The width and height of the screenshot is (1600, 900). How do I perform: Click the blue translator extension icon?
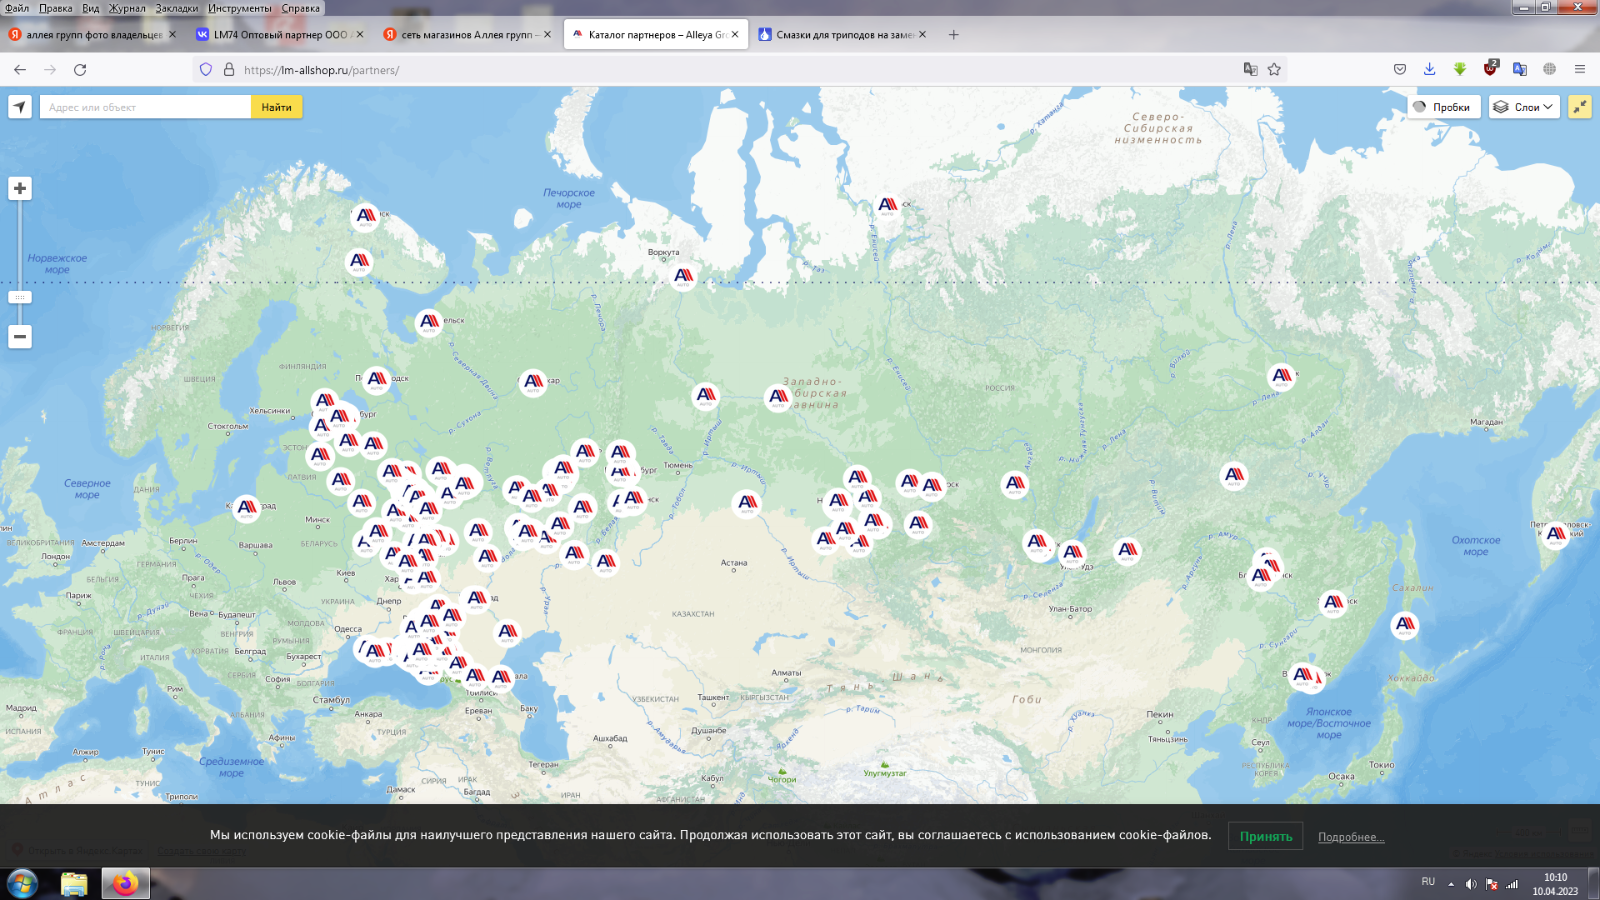[x=1520, y=69]
